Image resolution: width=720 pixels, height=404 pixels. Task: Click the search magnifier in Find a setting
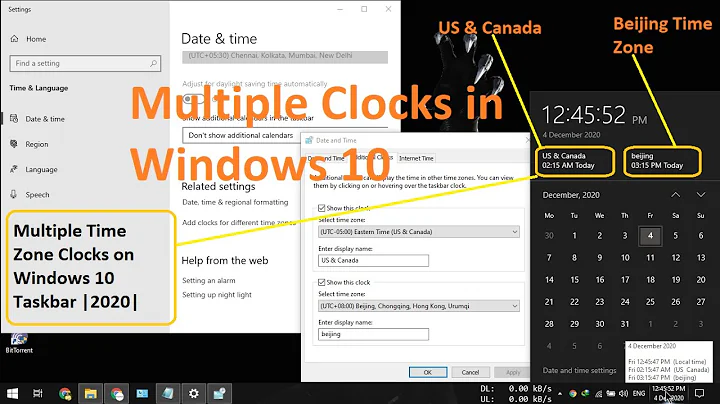(153, 63)
